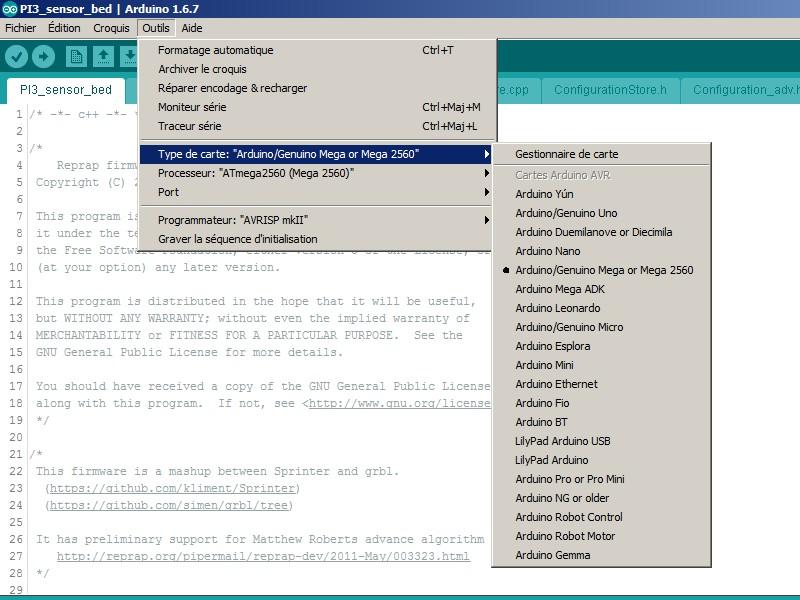Select LilyPad Arduino USB board
Image resolution: width=800 pixels, height=600 pixels.
[x=602, y=441]
